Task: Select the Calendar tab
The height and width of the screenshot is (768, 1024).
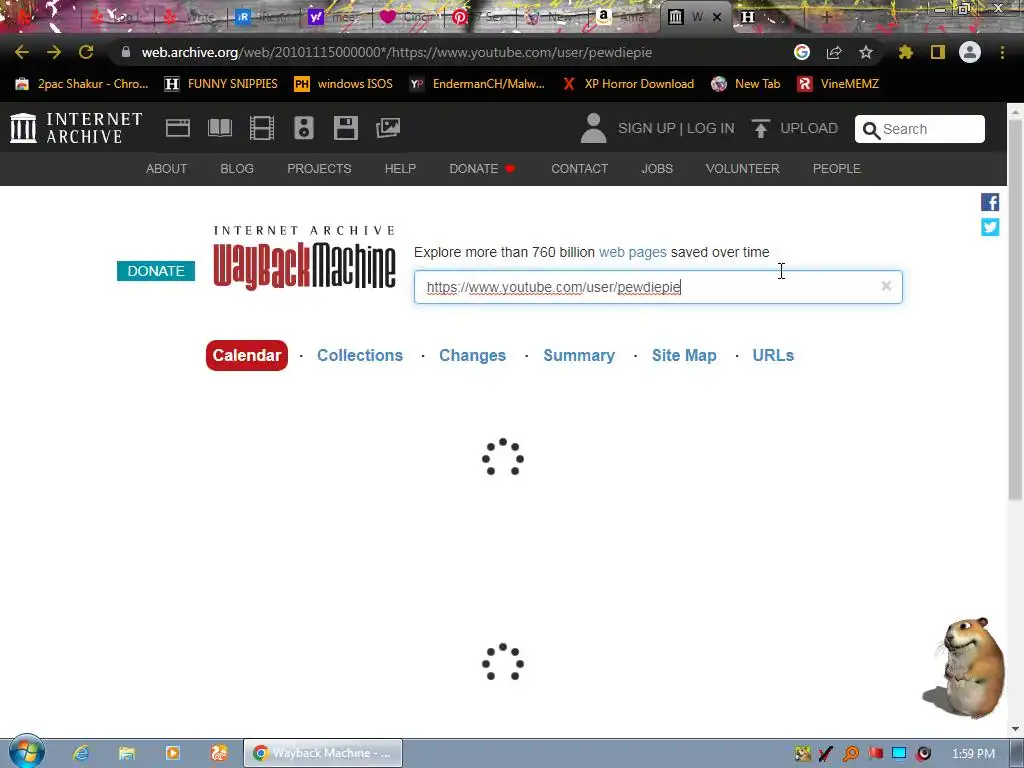Action: coord(247,355)
